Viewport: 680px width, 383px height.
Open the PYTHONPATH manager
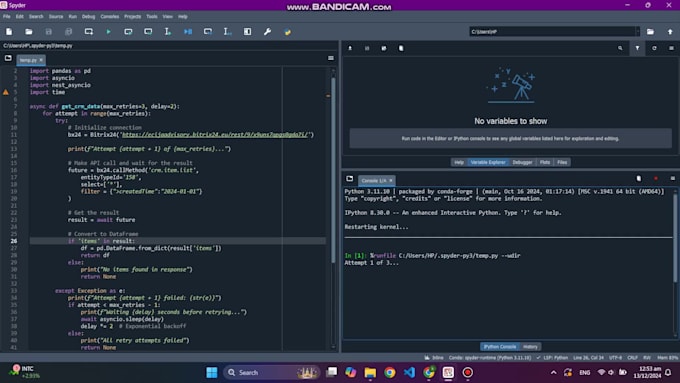point(288,32)
